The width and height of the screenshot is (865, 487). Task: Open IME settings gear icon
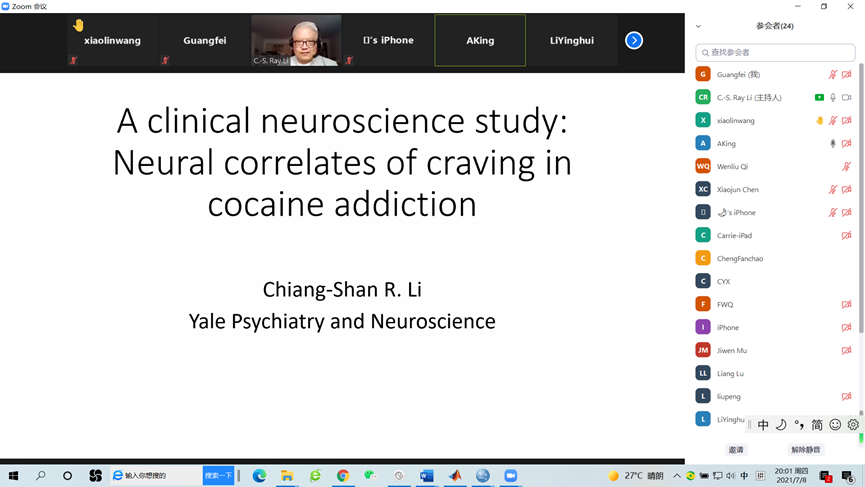(x=853, y=425)
